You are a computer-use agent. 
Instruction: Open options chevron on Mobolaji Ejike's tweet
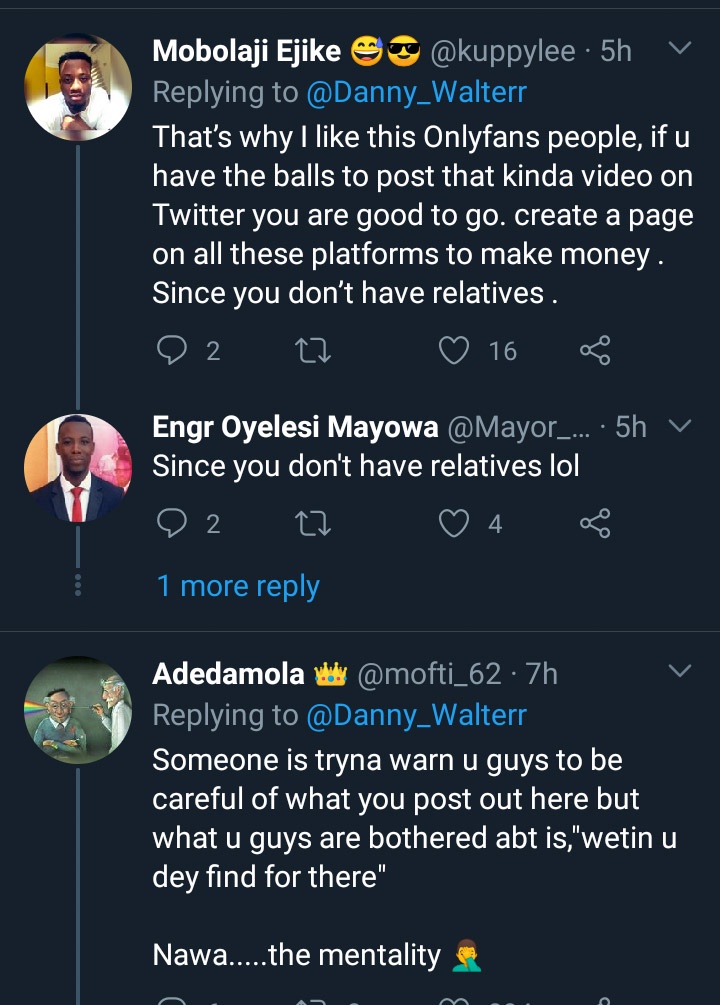pos(680,49)
